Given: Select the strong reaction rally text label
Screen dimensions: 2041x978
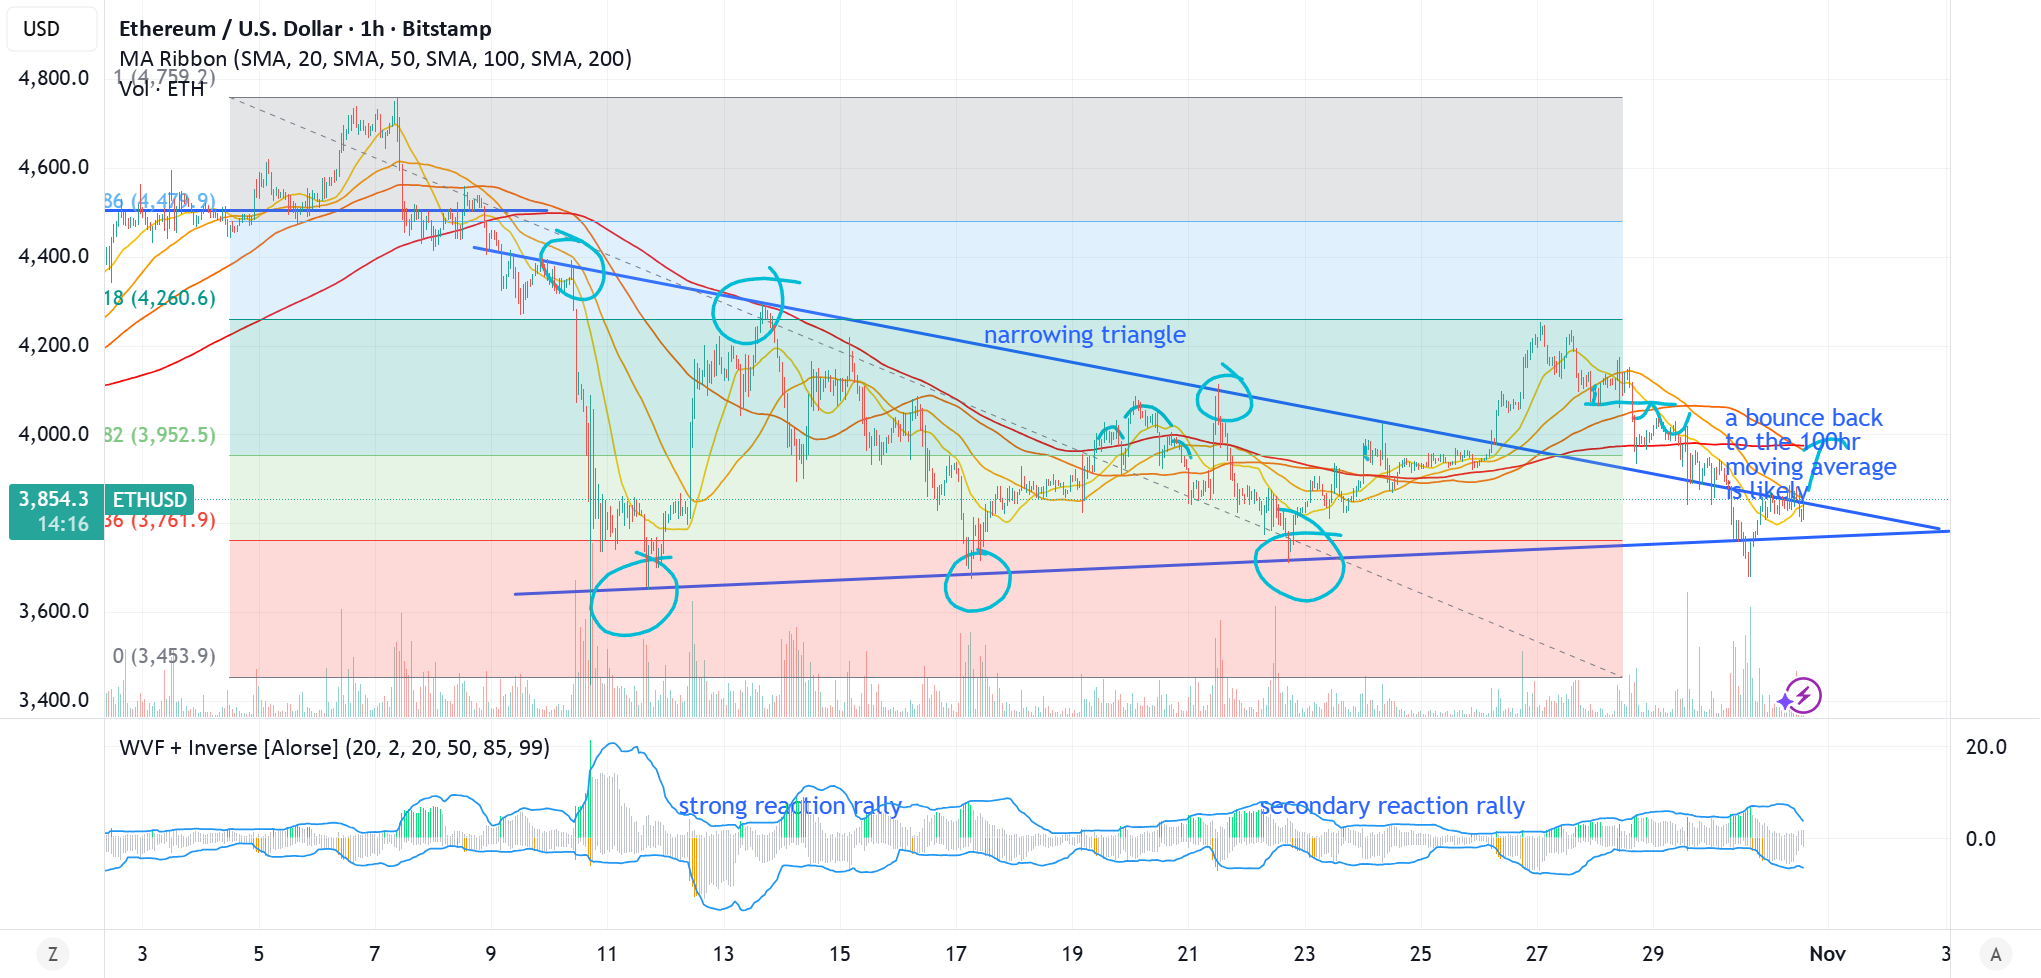Looking at the screenshot, I should coord(790,806).
